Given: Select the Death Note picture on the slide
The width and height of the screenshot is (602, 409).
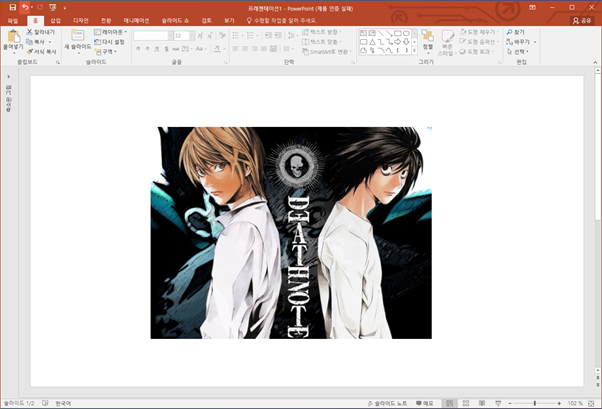Looking at the screenshot, I should click(291, 233).
